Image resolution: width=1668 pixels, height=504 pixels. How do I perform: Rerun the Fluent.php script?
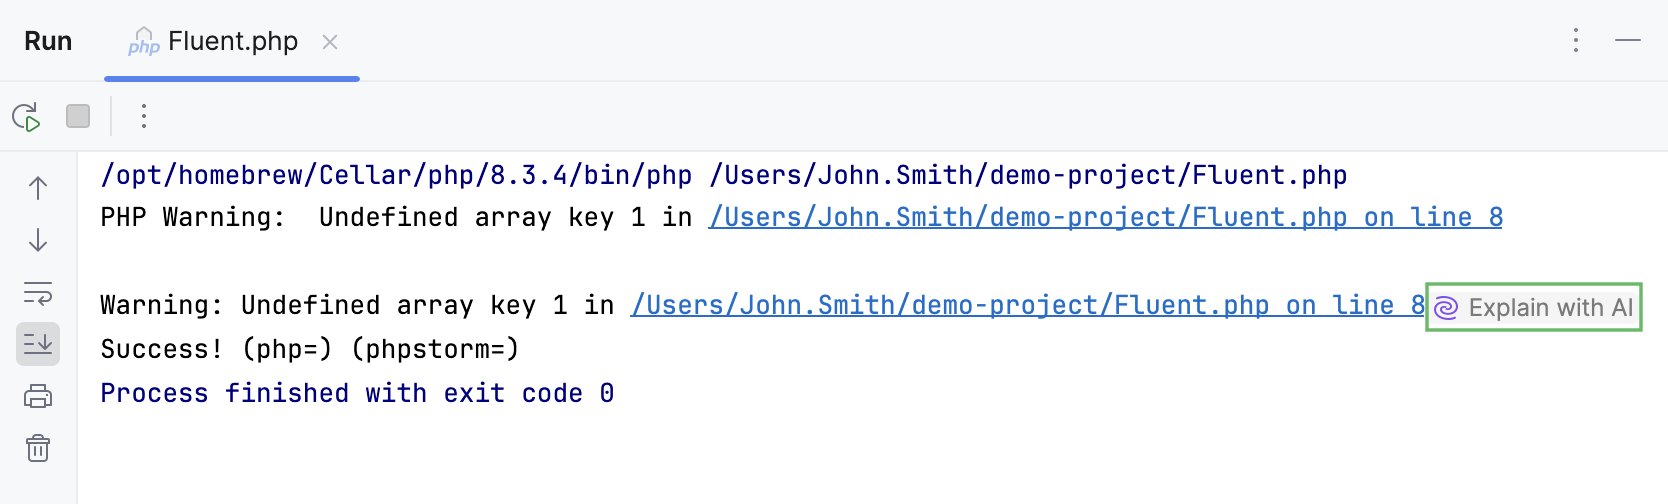point(27,117)
